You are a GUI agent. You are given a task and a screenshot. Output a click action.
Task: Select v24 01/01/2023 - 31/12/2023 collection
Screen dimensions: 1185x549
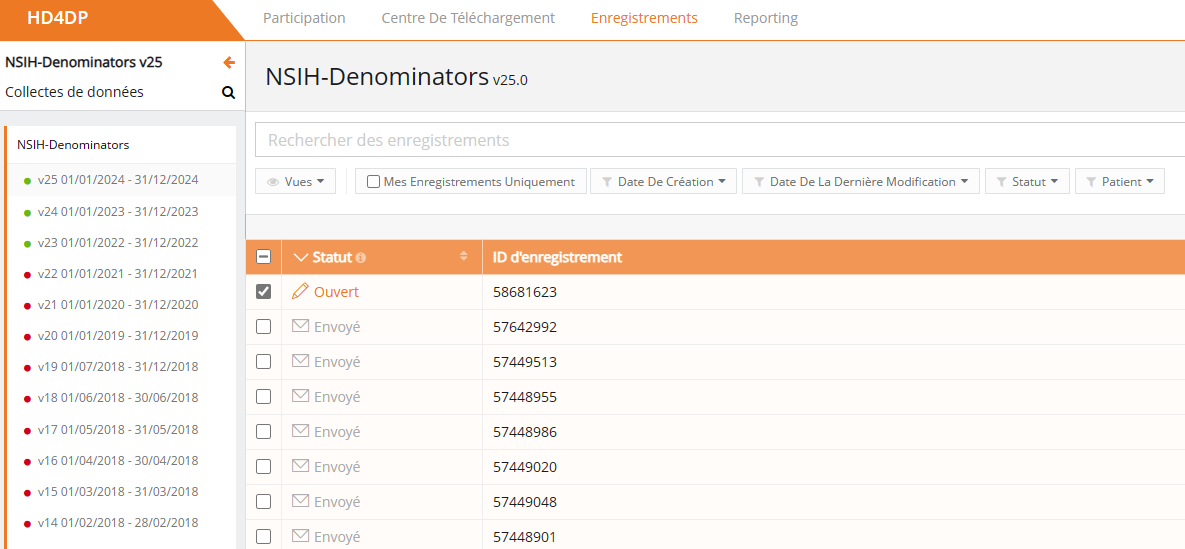117,212
